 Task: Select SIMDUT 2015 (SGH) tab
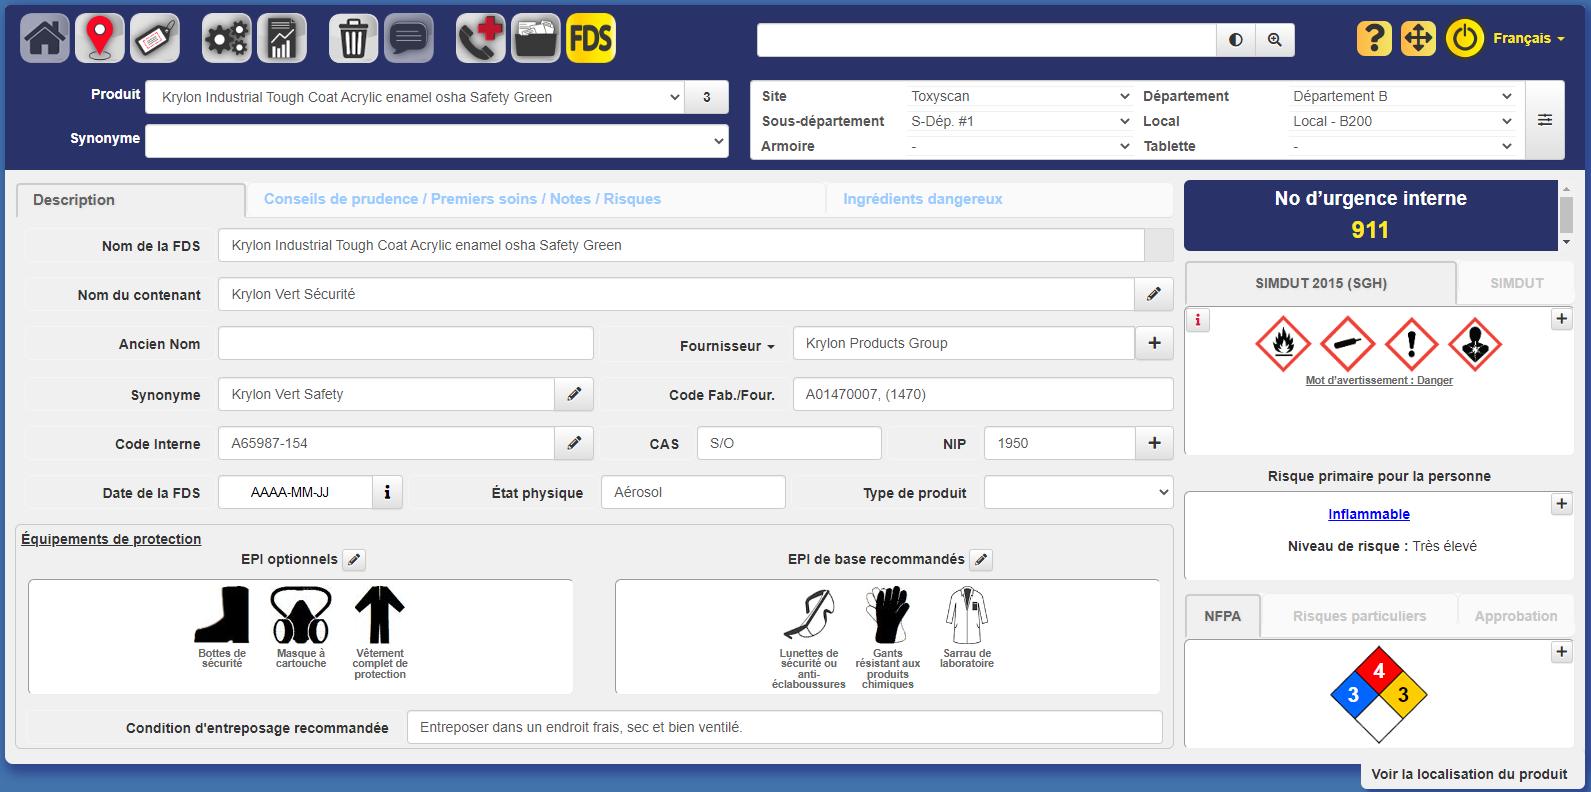pos(1321,283)
